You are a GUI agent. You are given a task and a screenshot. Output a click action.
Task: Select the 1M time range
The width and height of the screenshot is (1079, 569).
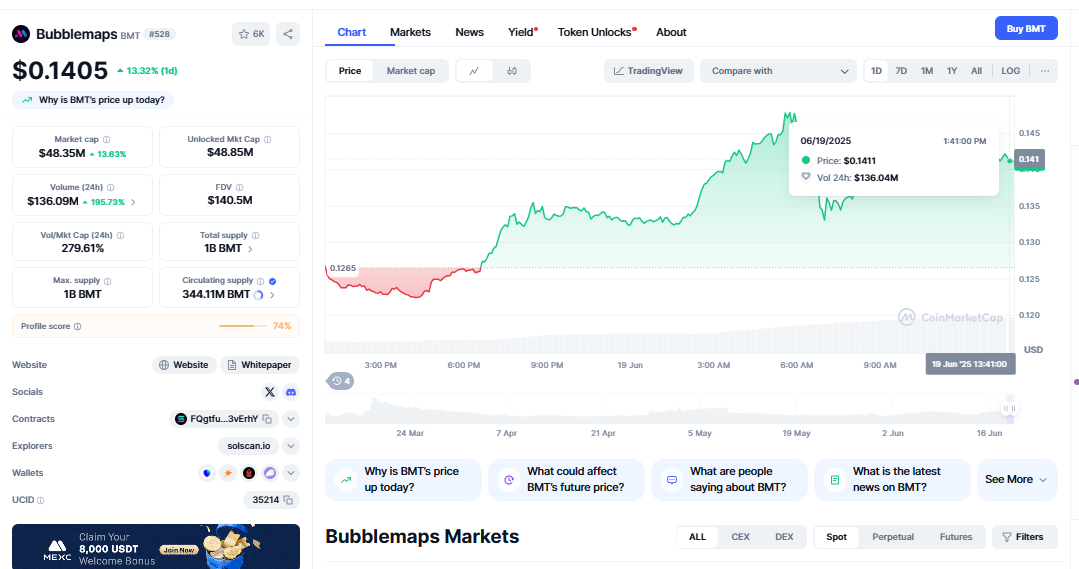pos(927,71)
